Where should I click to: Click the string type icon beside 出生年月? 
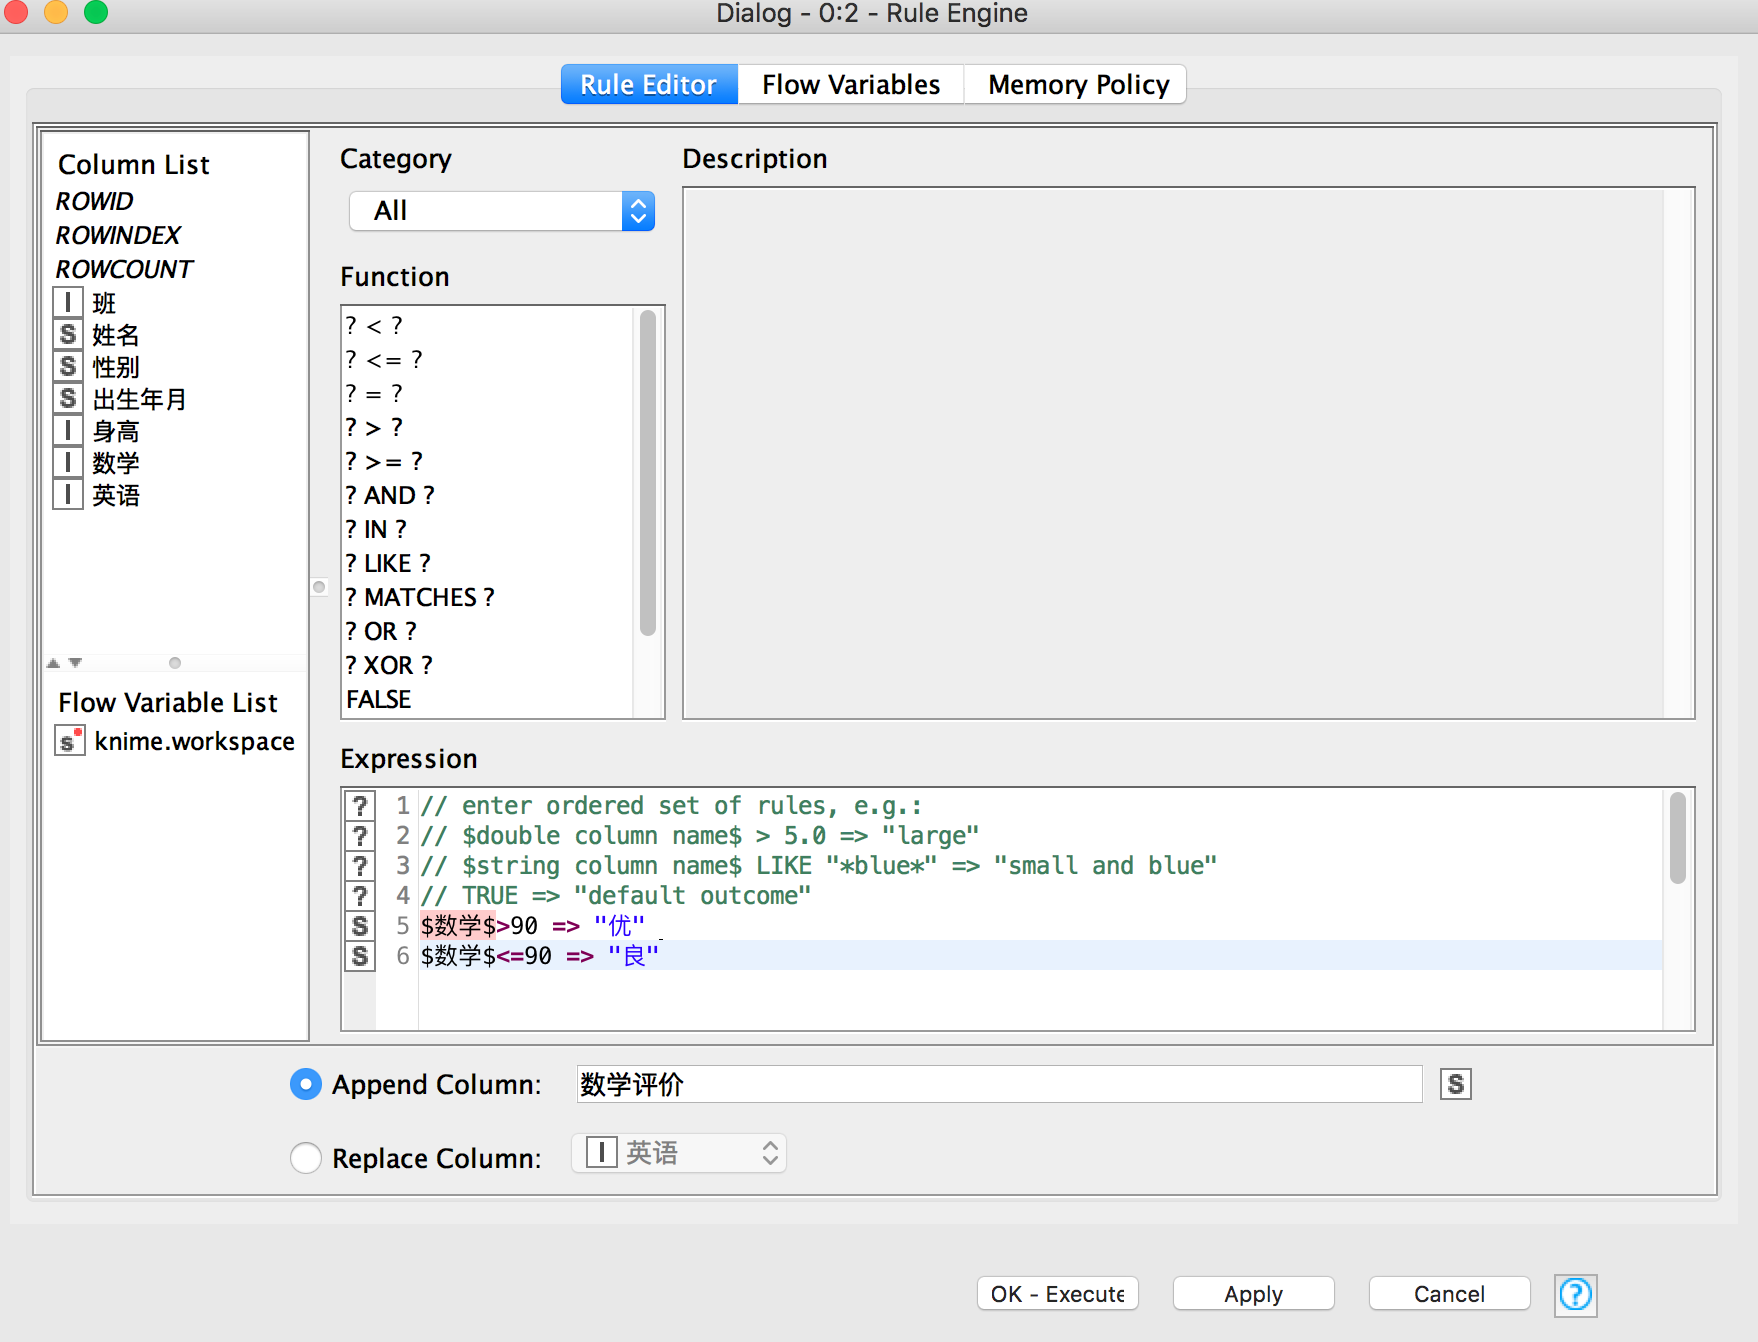68,398
